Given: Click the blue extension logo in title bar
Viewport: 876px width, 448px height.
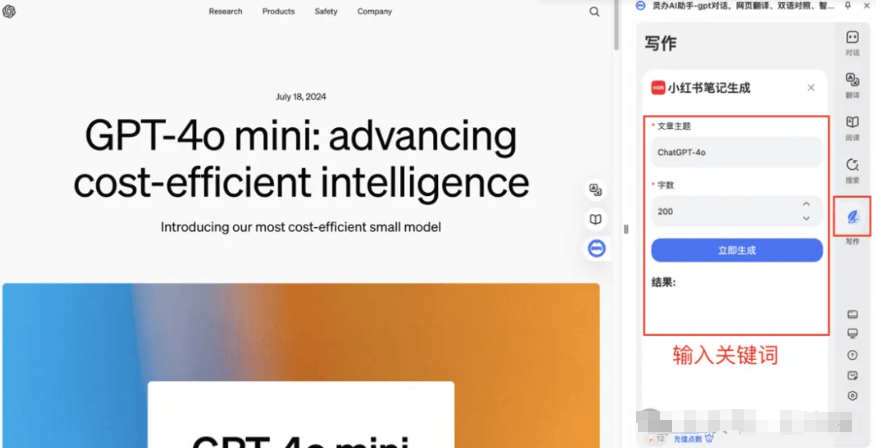Looking at the screenshot, I should 641,6.
